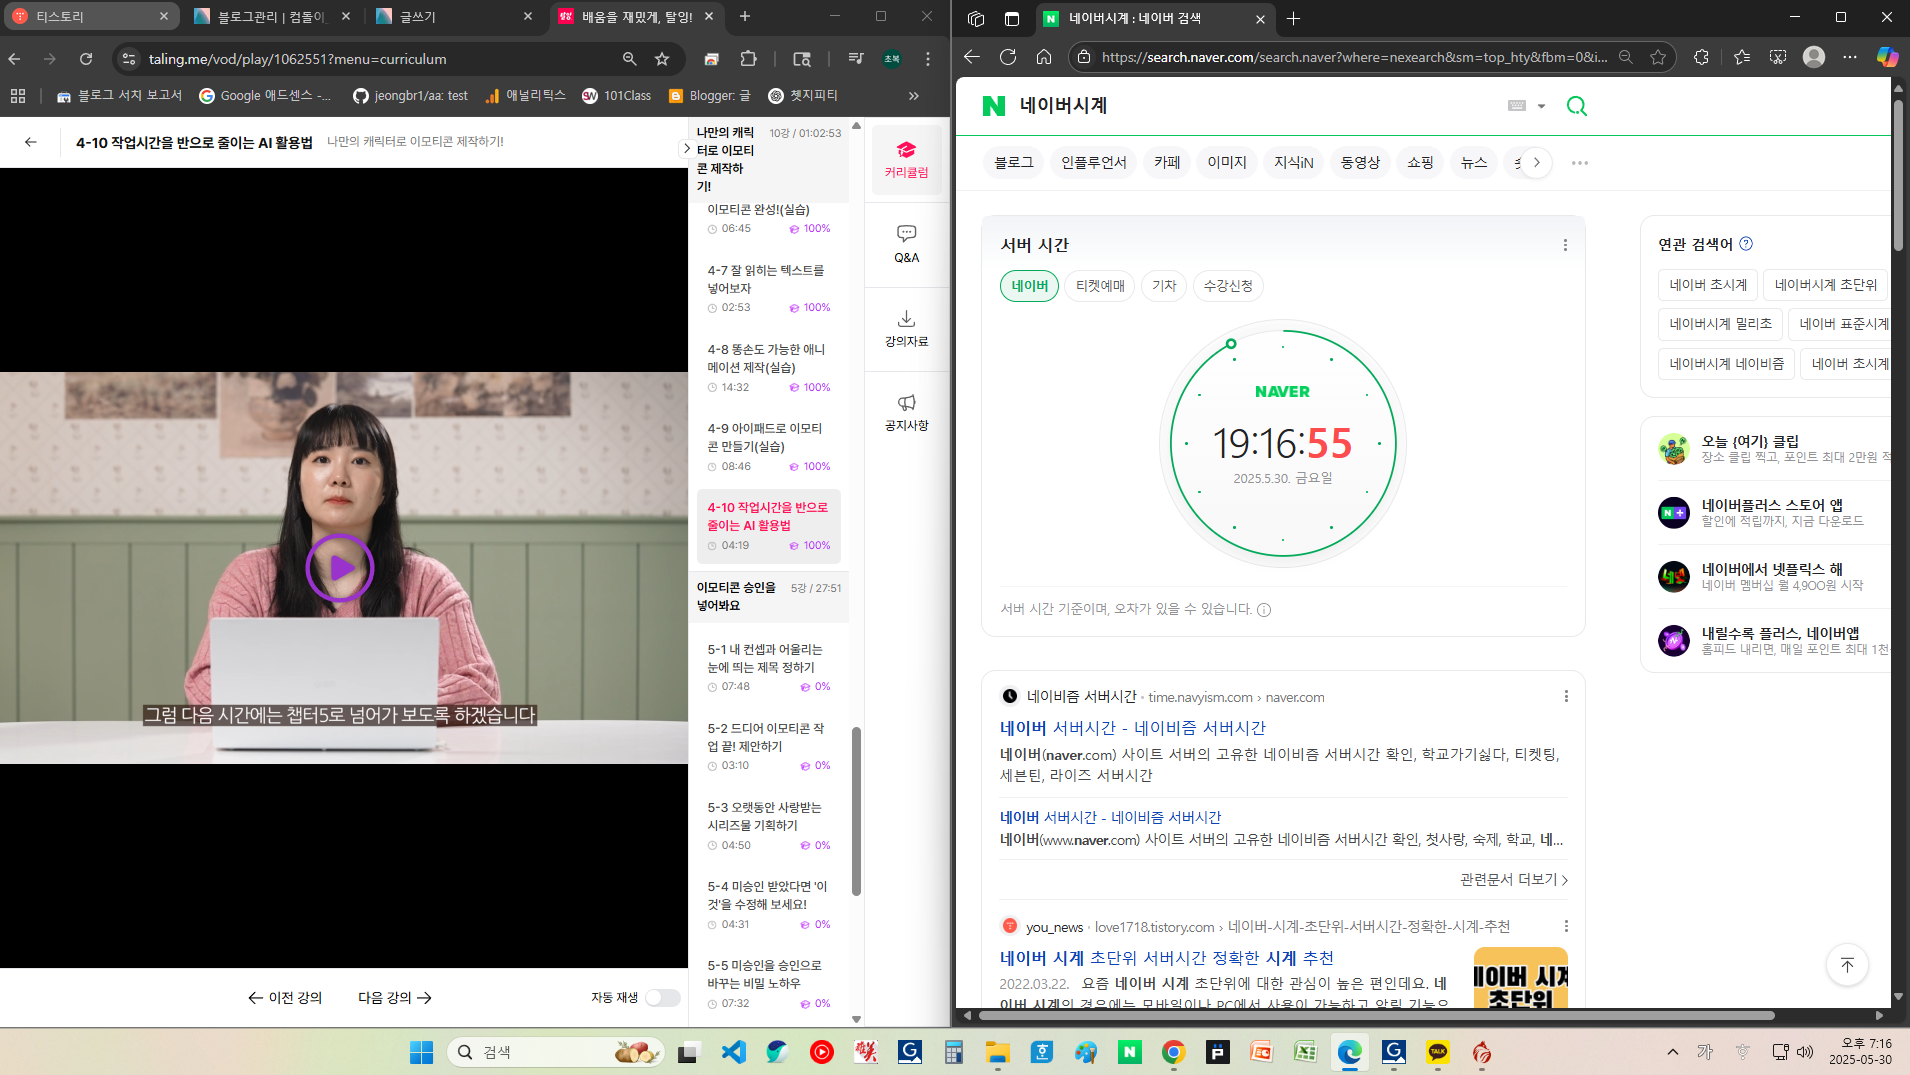The image size is (1910, 1075).
Task: Open lesson 4-9 아이패드로 이모티콘 만들기
Action: tap(769, 446)
